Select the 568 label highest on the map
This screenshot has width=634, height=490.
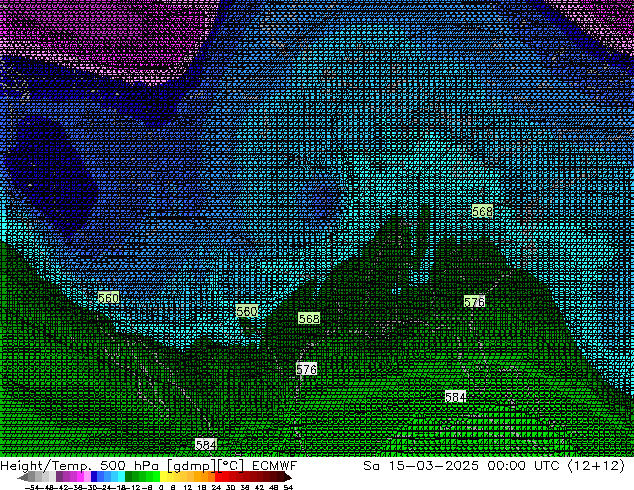pos(482,211)
